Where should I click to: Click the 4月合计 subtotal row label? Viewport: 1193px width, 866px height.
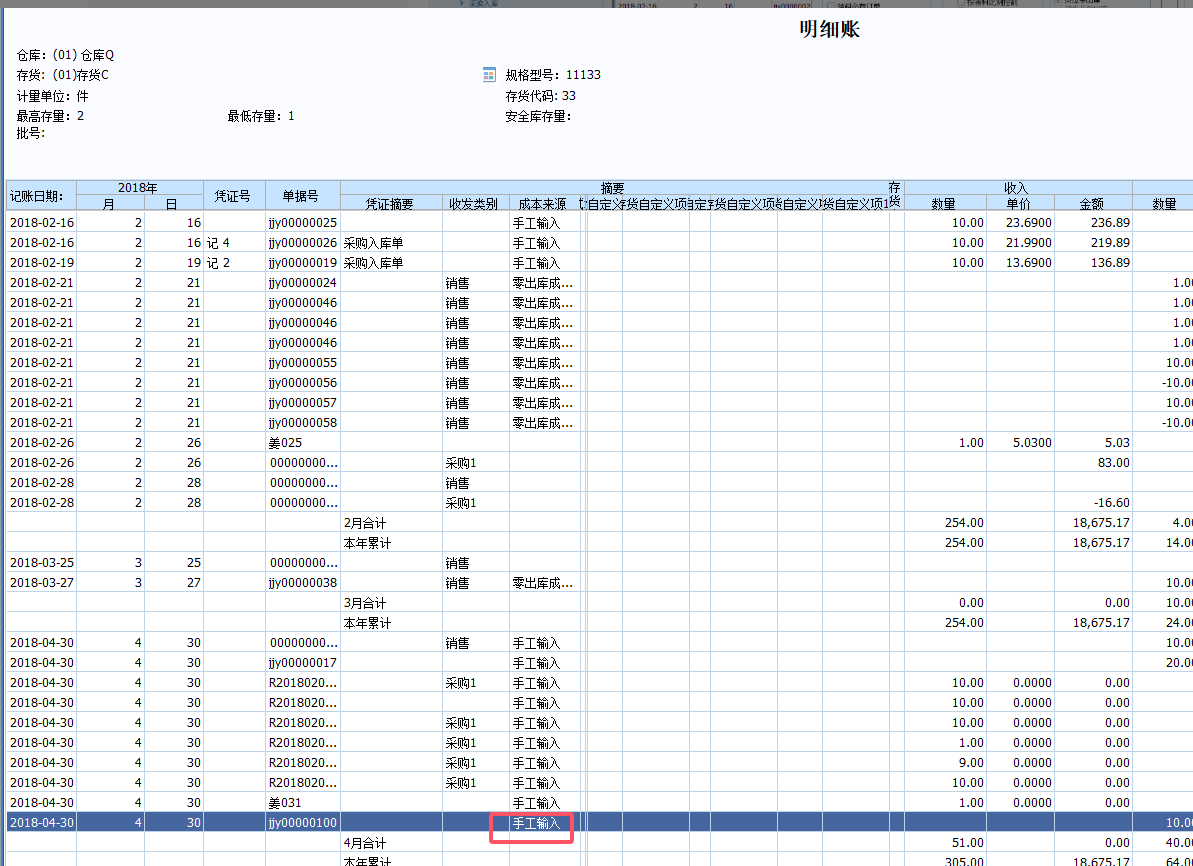click(x=365, y=842)
